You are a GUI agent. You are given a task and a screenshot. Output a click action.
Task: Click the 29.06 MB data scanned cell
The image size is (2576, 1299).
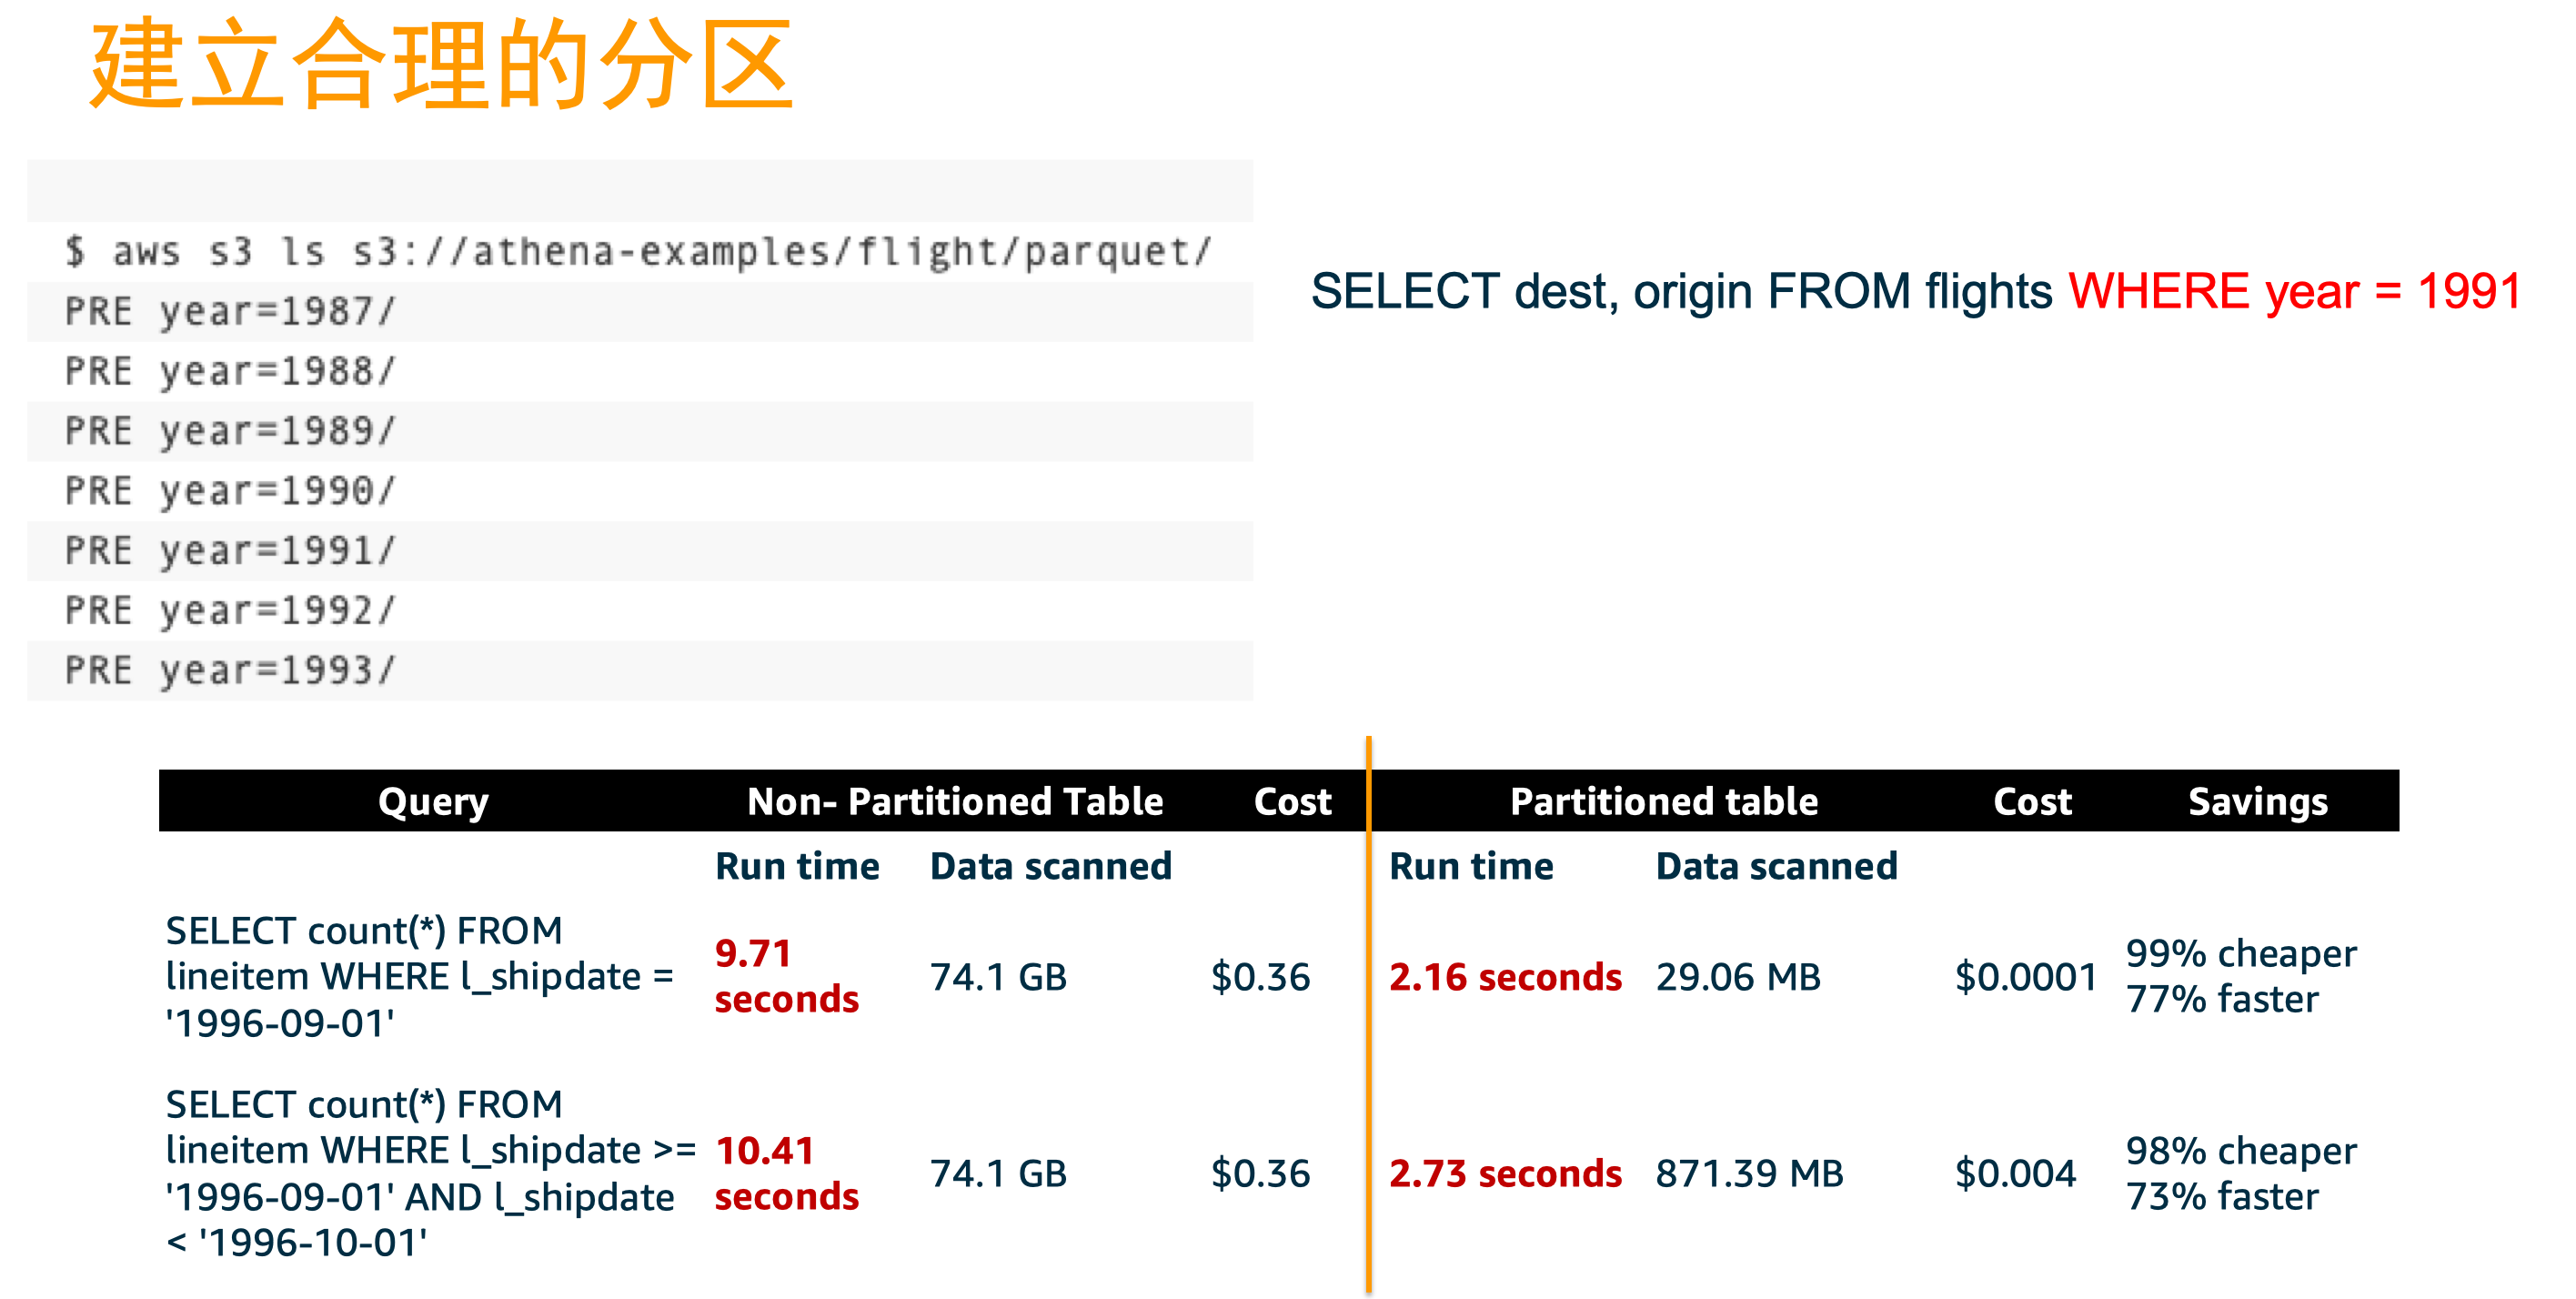click(x=1738, y=977)
